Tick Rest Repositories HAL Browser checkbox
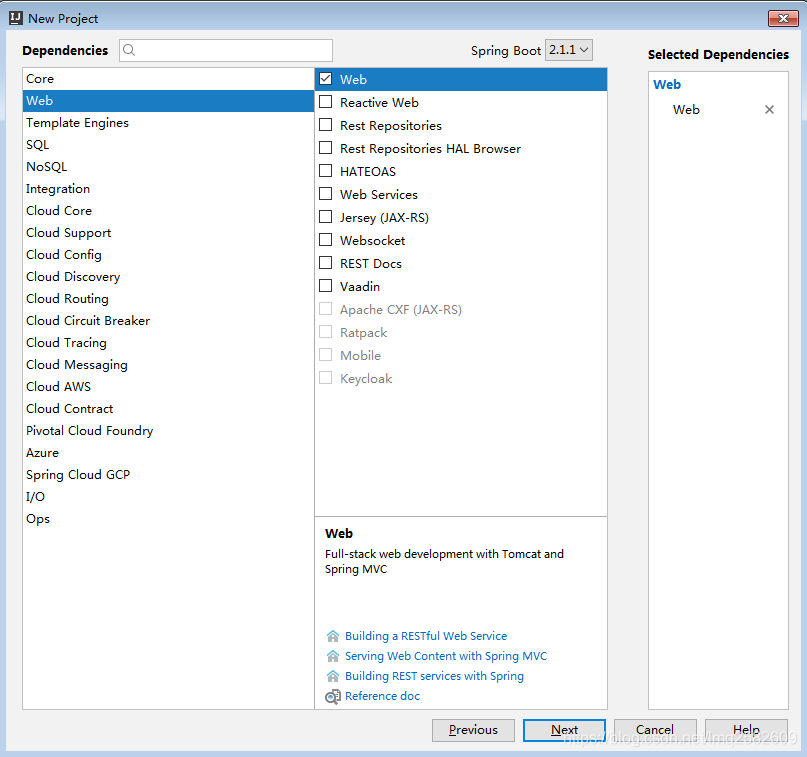Viewport: 807px width, 757px height. click(325, 148)
